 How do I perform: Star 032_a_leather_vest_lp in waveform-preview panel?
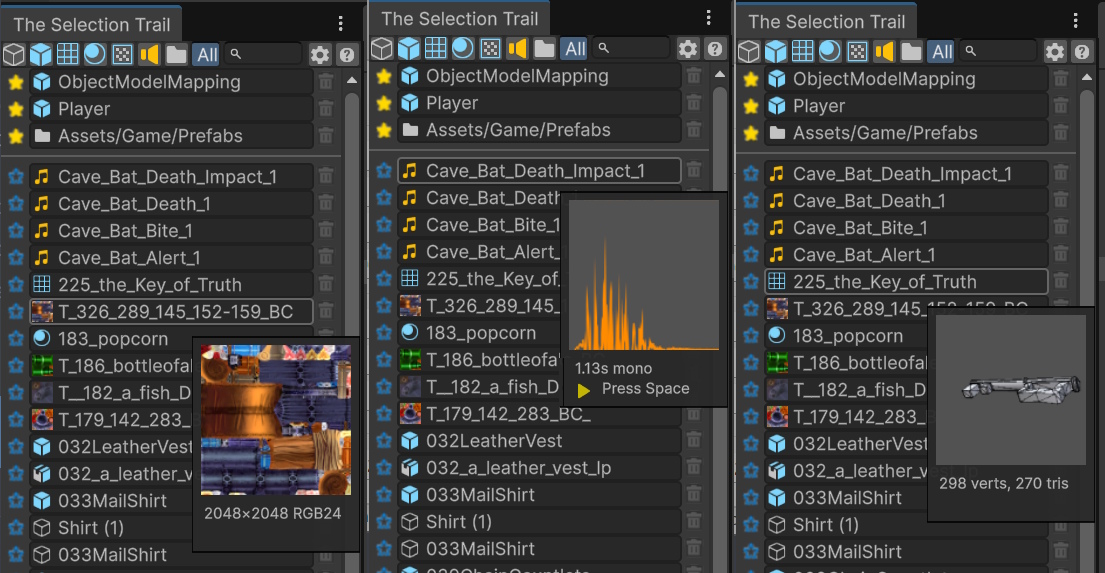[x=383, y=468]
